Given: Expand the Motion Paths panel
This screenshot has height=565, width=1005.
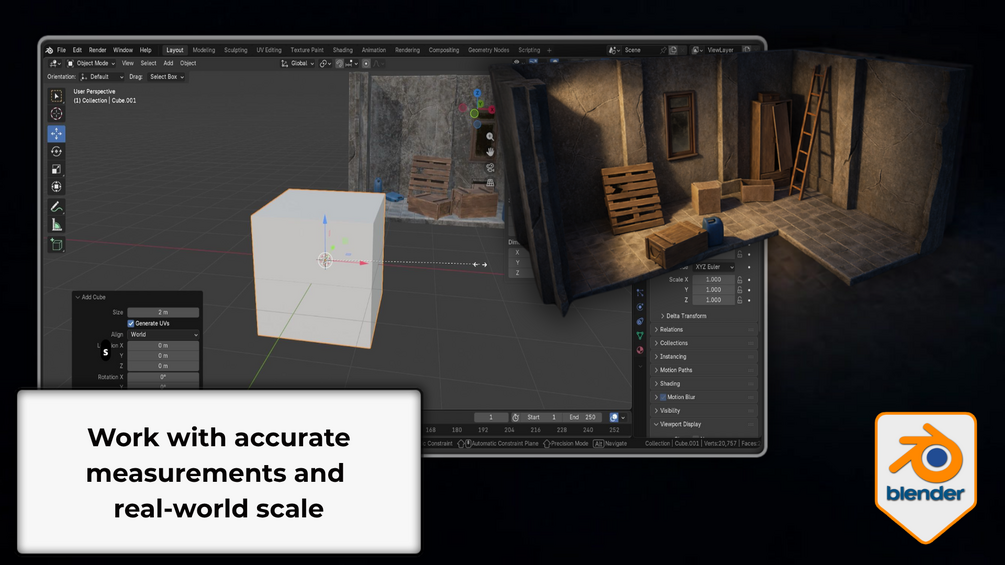Looking at the screenshot, I should pos(704,370).
